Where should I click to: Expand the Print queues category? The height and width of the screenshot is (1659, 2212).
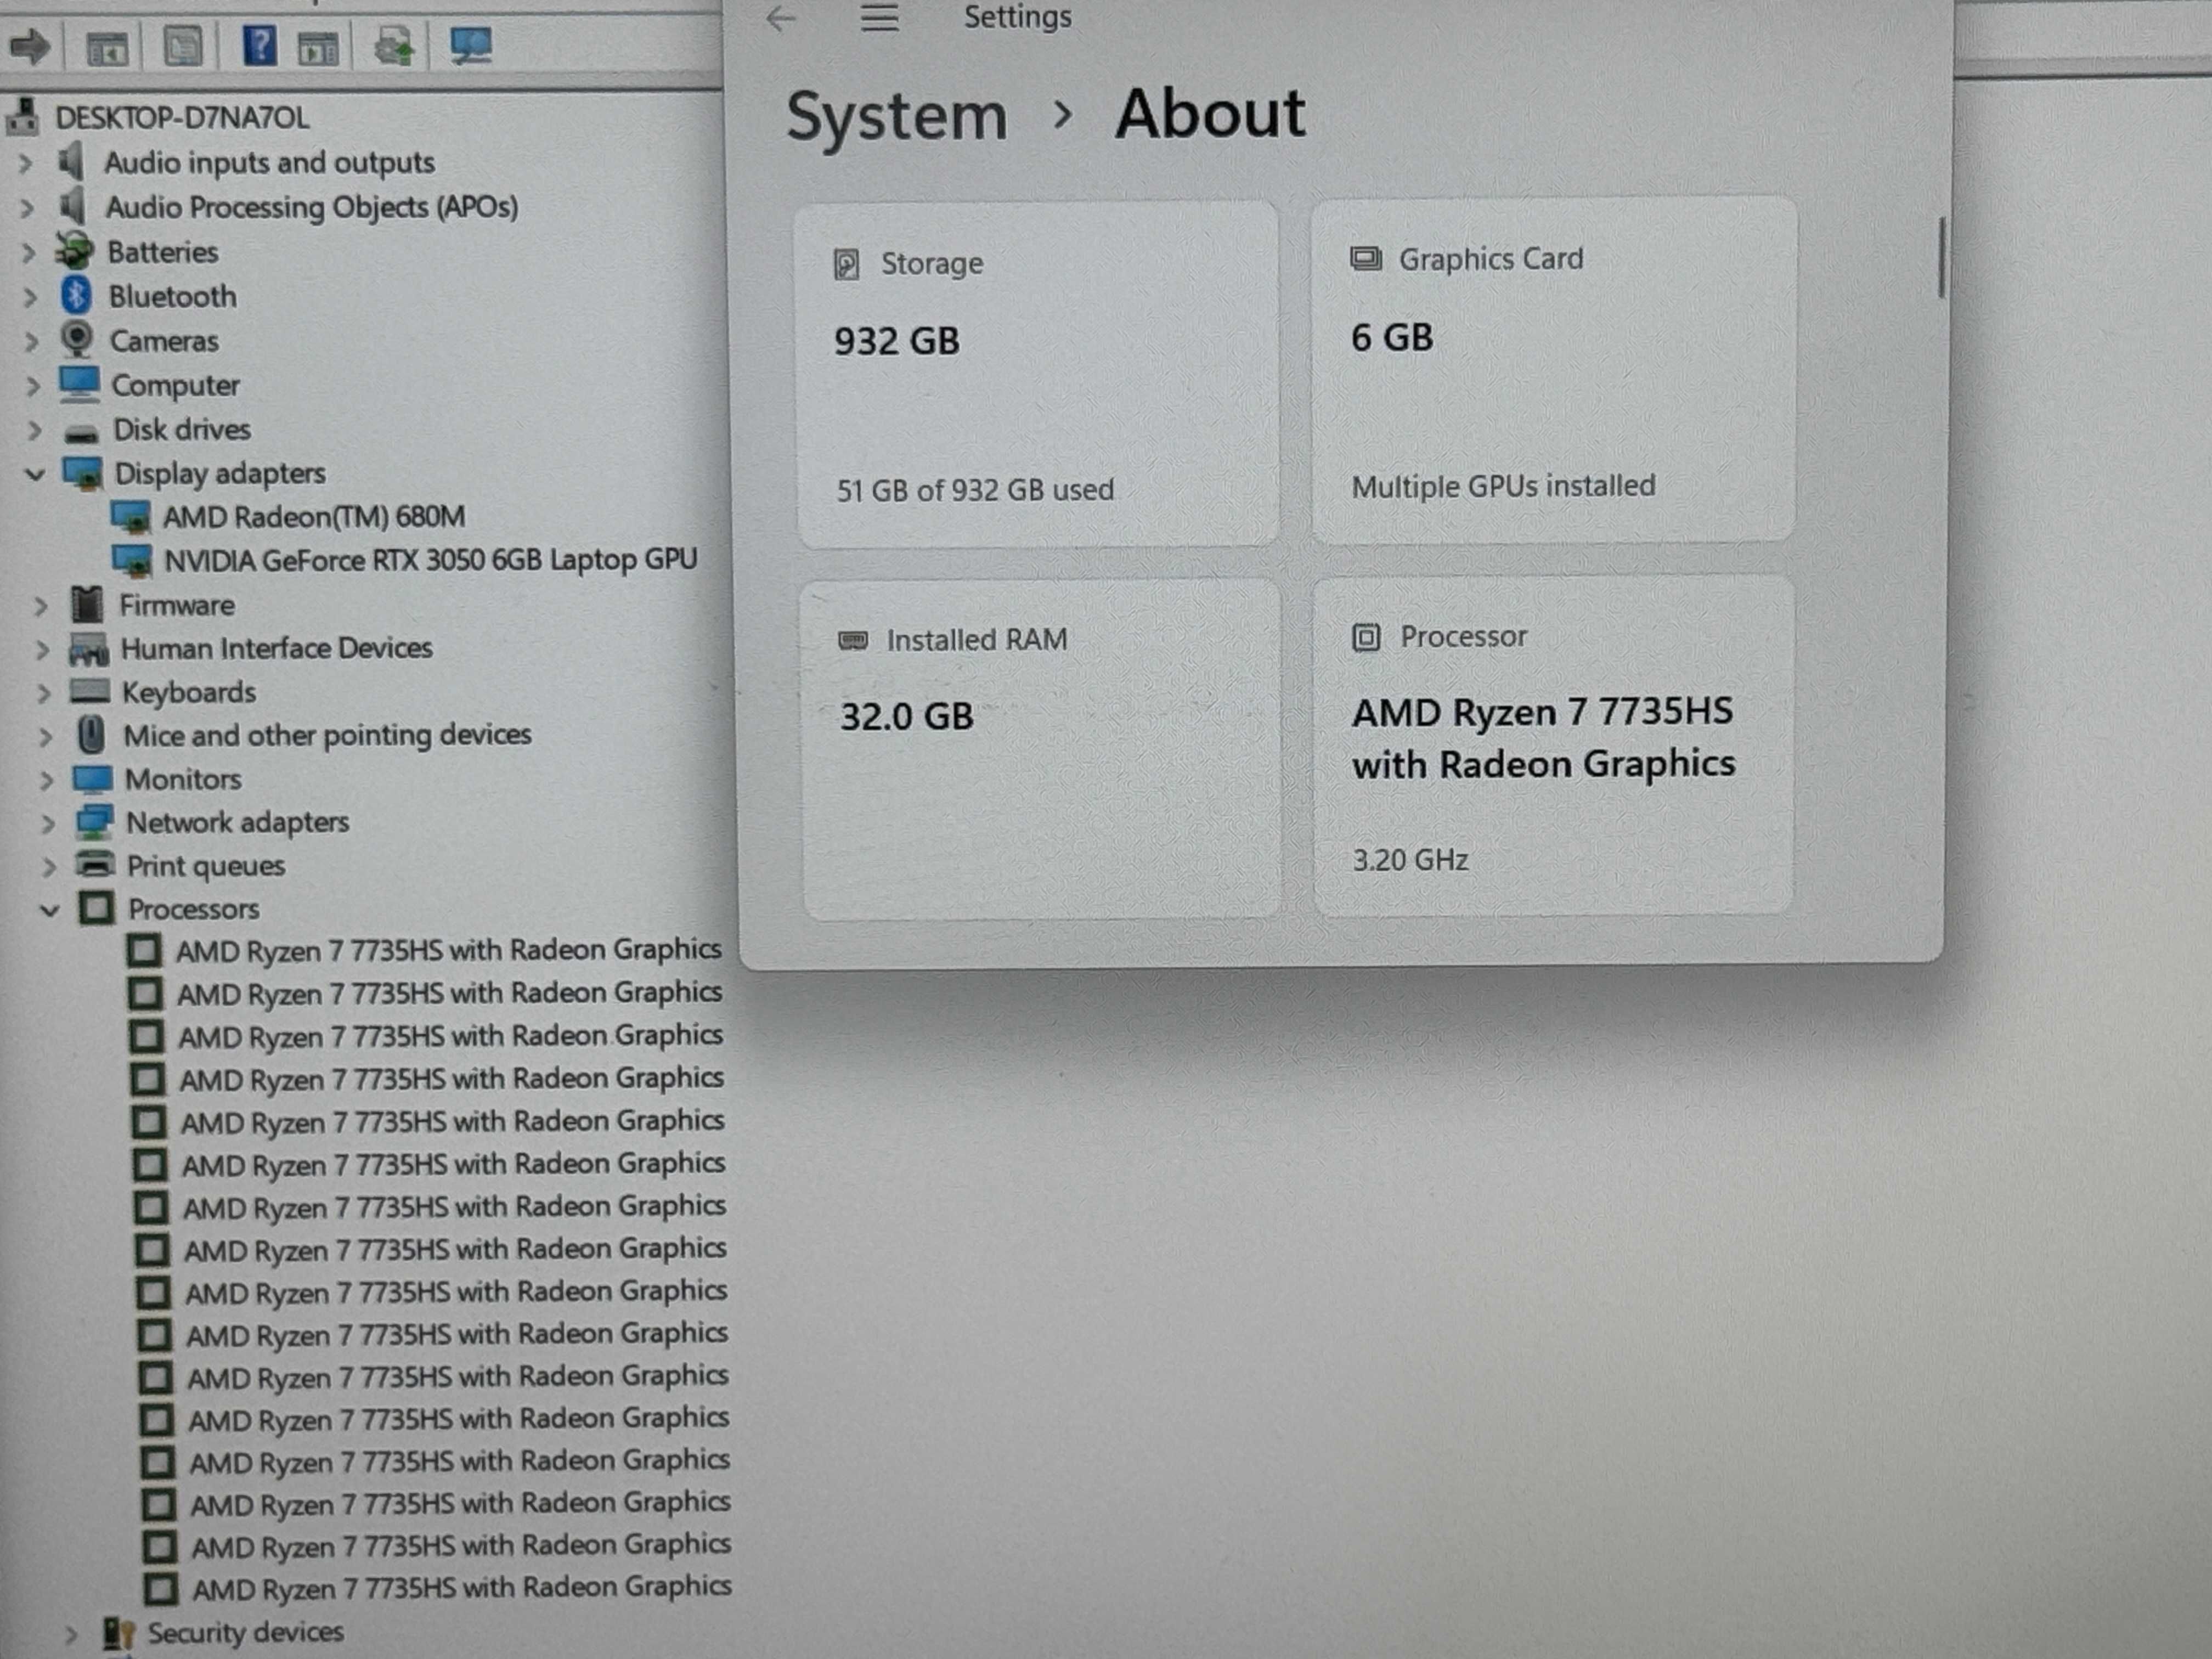pos(48,866)
